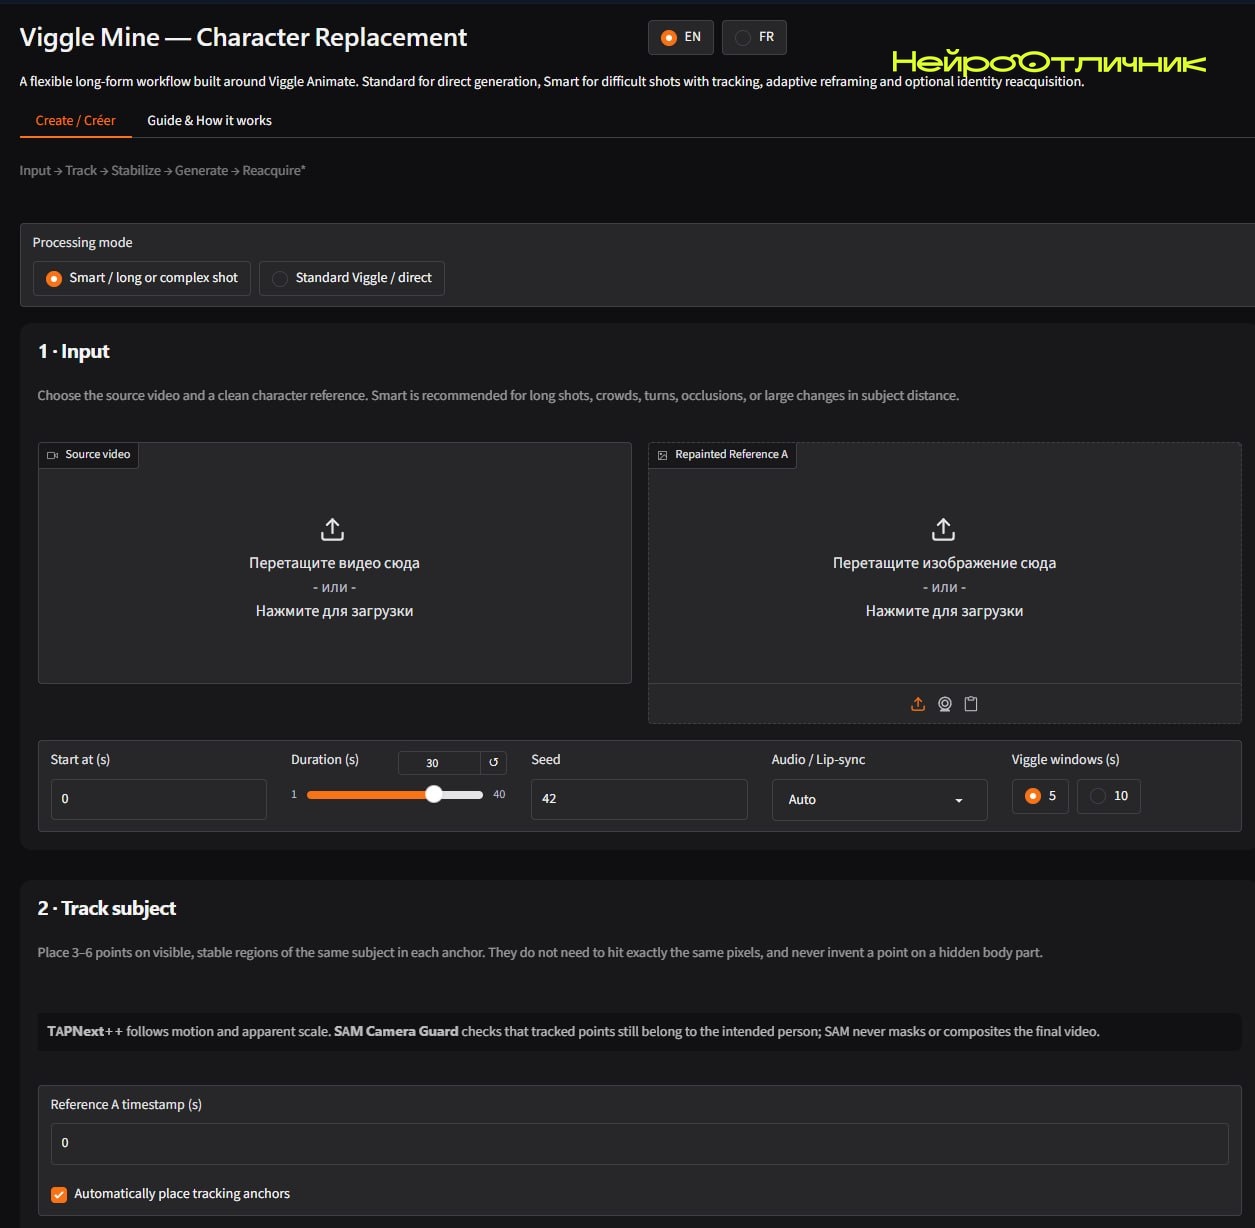The image size is (1255, 1228).
Task: Uncheck Automatically place tracking anchors
Action: click(x=59, y=1194)
